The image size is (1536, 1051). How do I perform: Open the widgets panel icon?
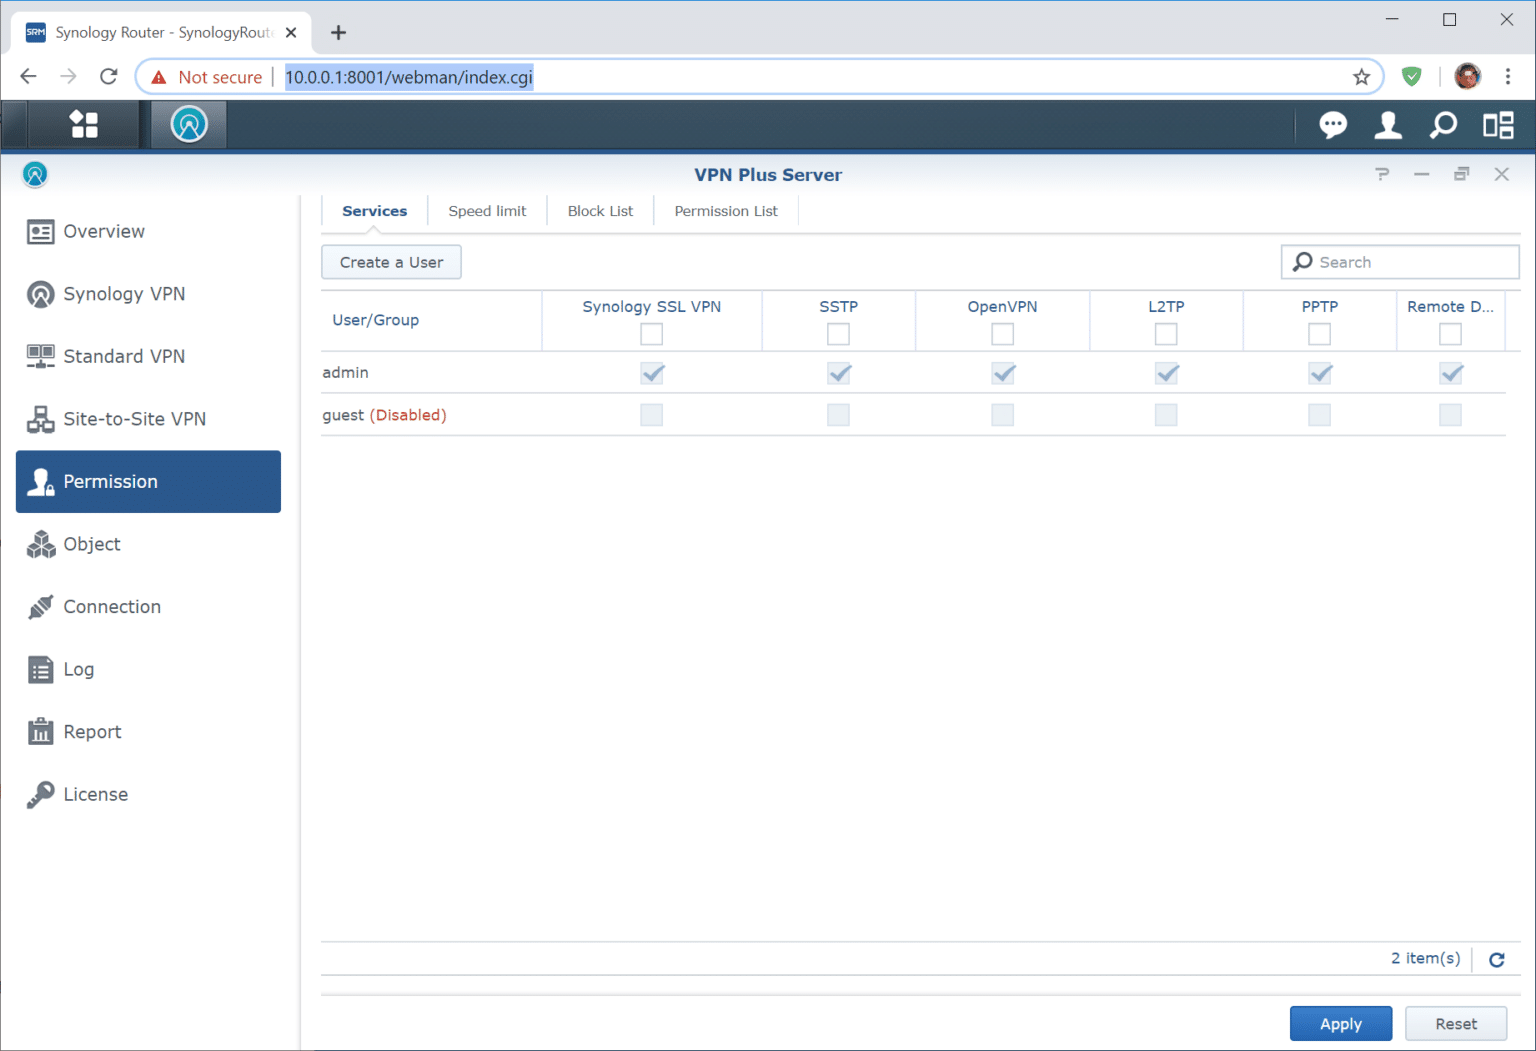coord(1498,125)
